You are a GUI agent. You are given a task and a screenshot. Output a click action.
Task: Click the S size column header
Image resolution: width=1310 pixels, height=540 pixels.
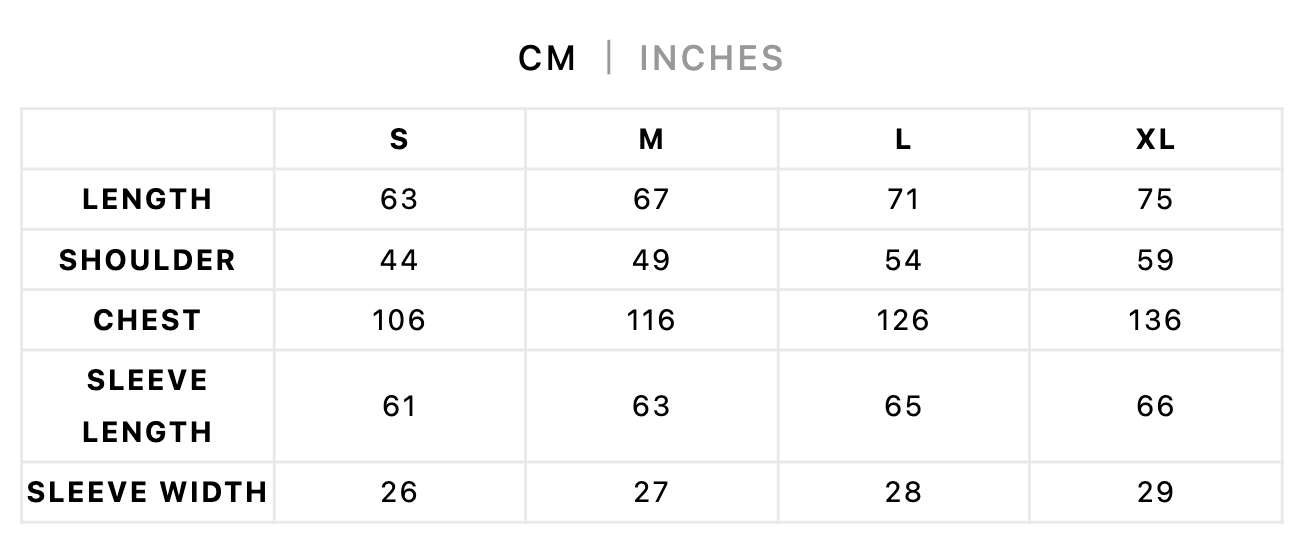tap(399, 140)
